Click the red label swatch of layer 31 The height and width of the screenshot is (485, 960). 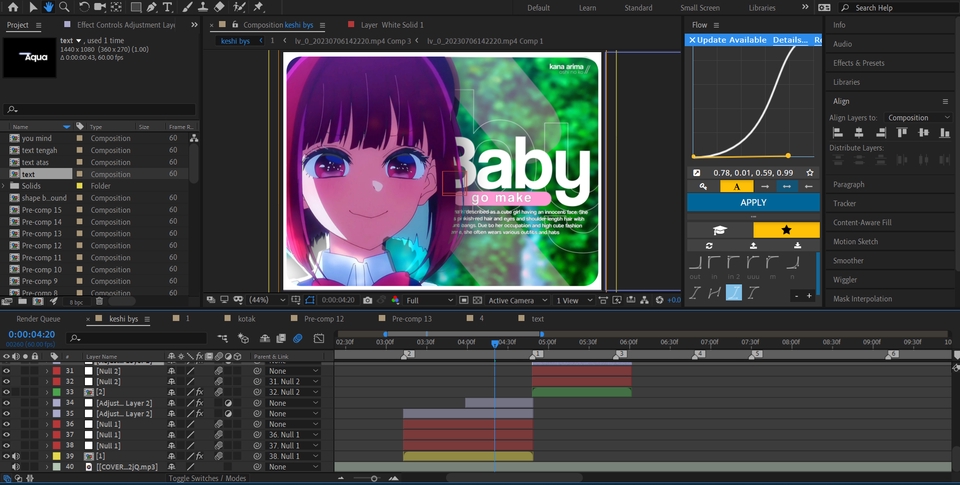[x=57, y=371]
